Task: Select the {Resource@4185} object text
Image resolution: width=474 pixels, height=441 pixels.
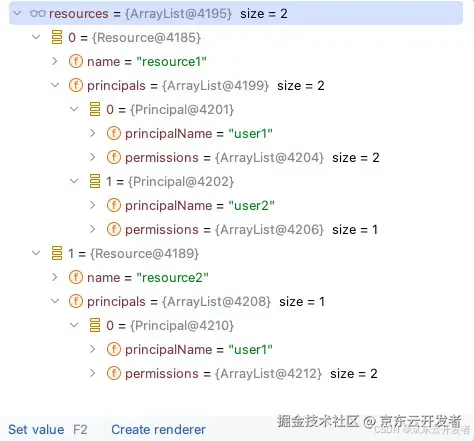Action: pyautogui.click(x=146, y=38)
